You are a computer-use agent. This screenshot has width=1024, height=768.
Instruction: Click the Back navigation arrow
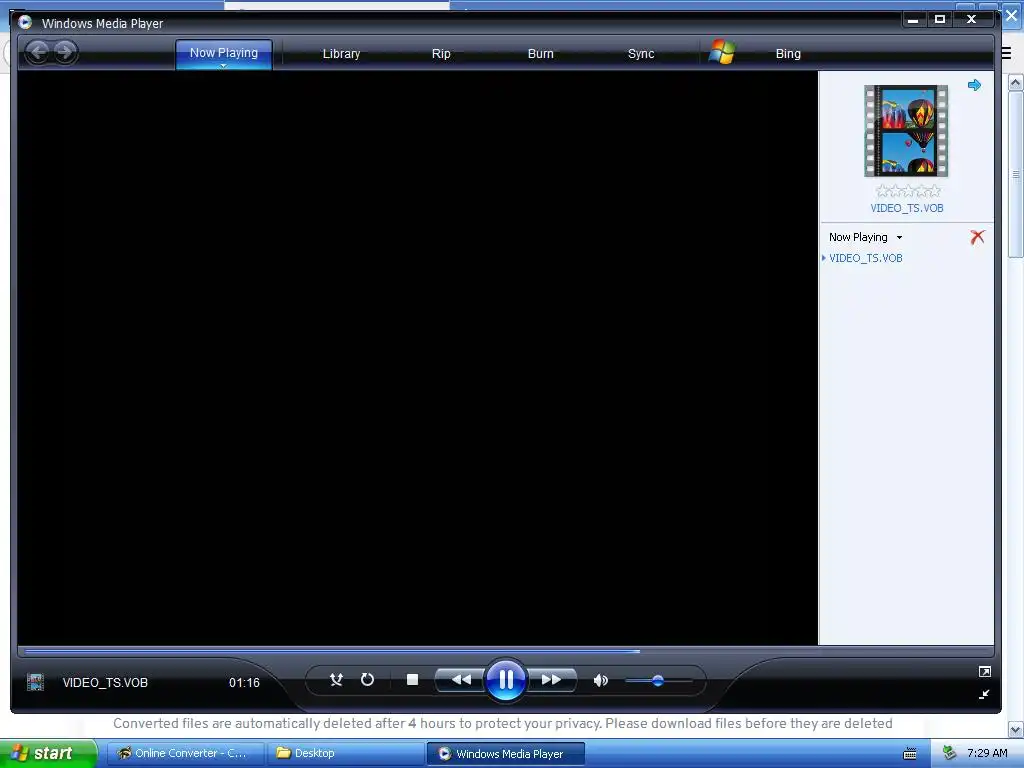(x=38, y=52)
